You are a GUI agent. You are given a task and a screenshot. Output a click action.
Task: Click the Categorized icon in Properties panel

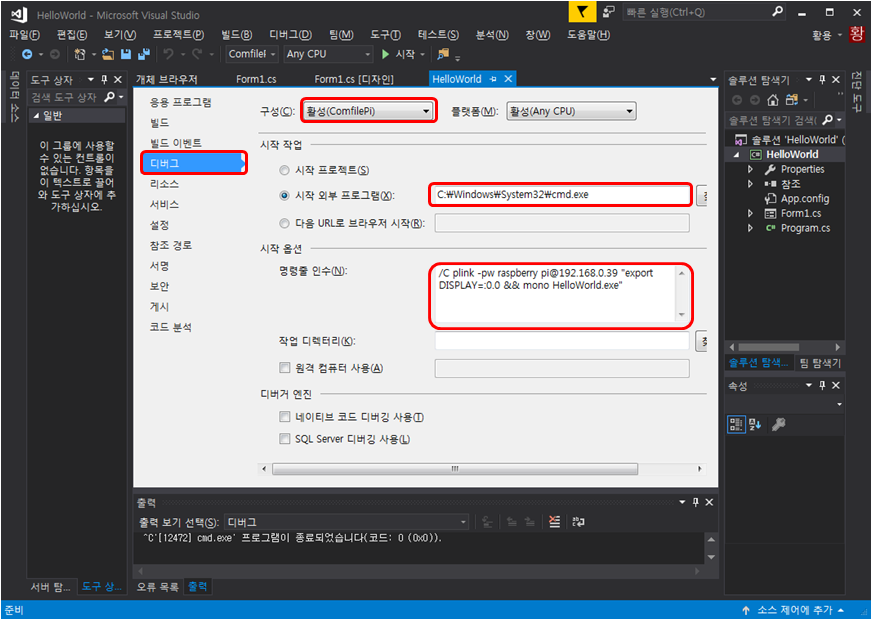[x=736, y=425]
